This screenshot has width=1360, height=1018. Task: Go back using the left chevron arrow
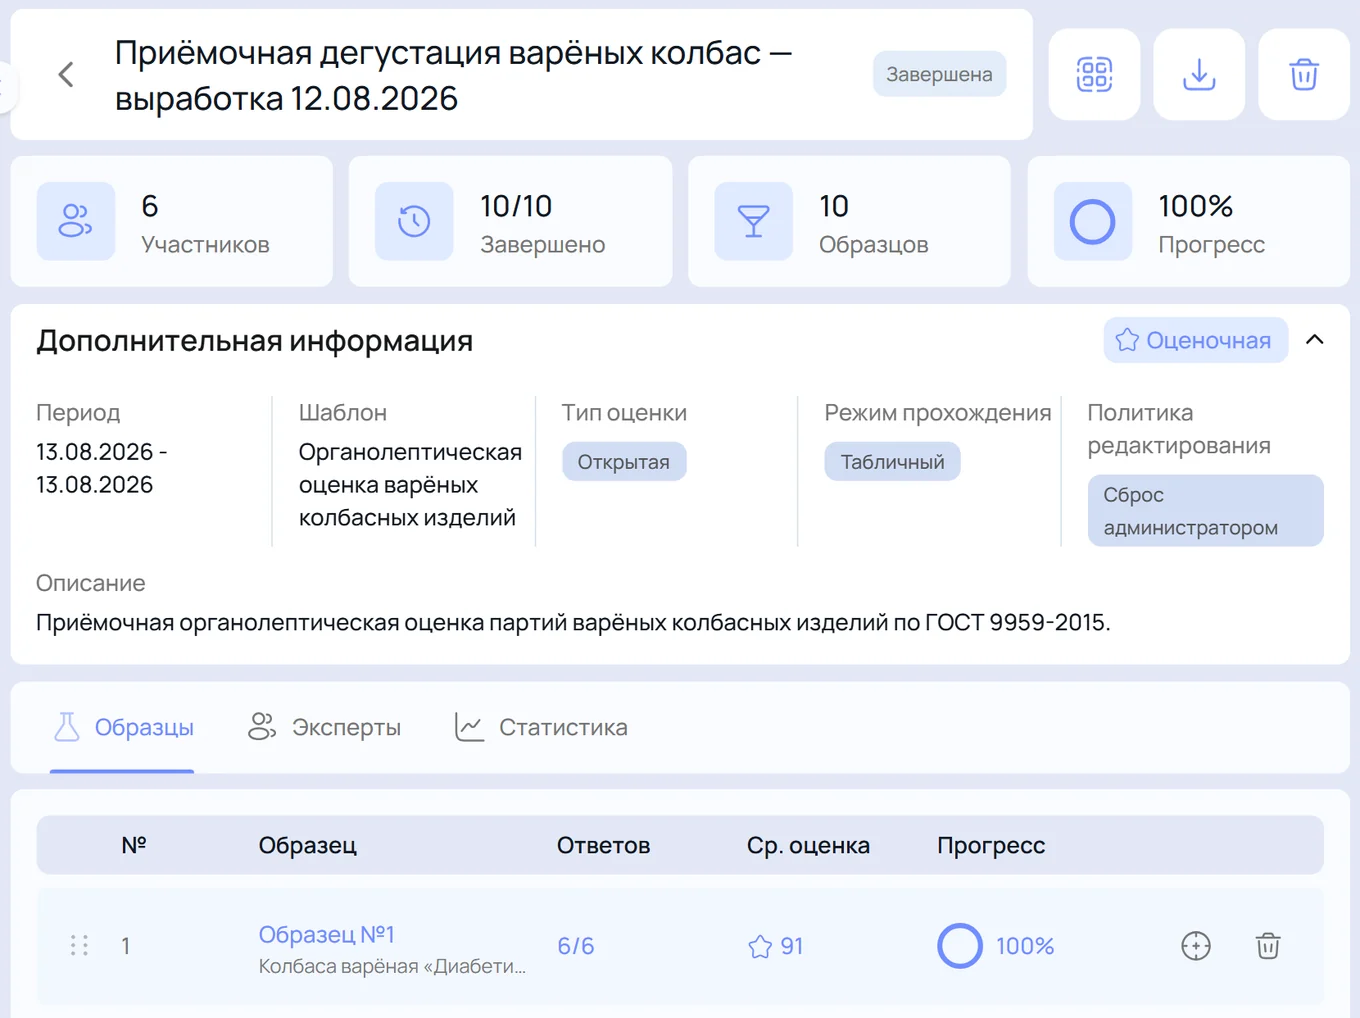pyautogui.click(x=66, y=74)
